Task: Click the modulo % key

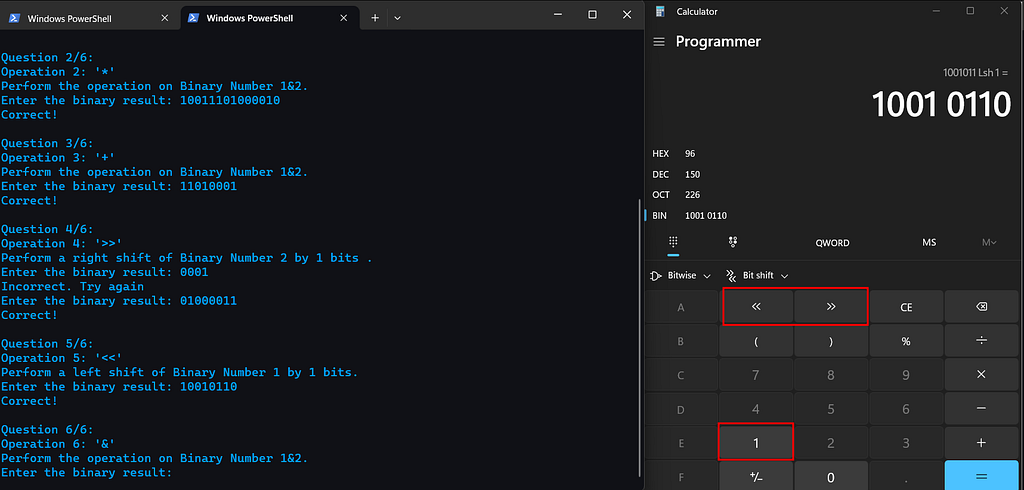Action: (906, 340)
